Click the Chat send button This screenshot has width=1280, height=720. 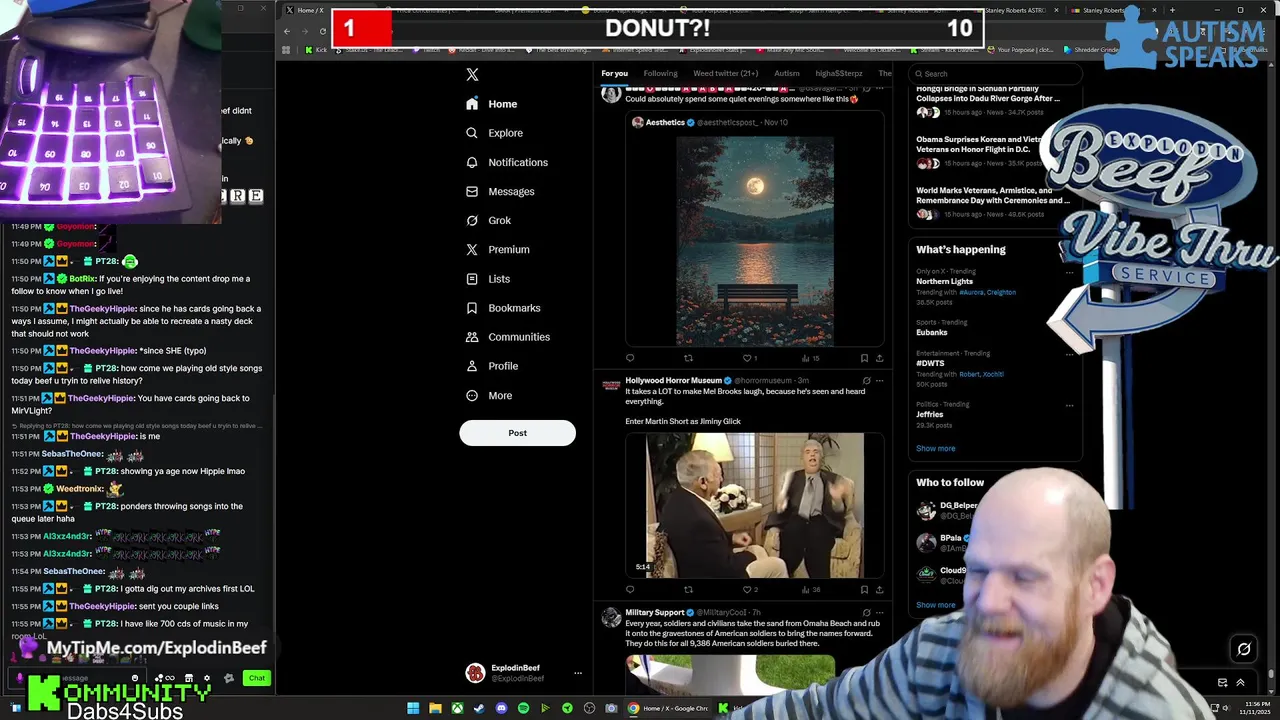(257, 678)
